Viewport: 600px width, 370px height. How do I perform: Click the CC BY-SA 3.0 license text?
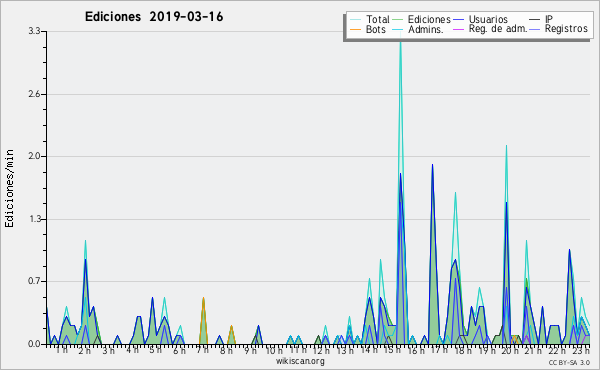(569, 362)
